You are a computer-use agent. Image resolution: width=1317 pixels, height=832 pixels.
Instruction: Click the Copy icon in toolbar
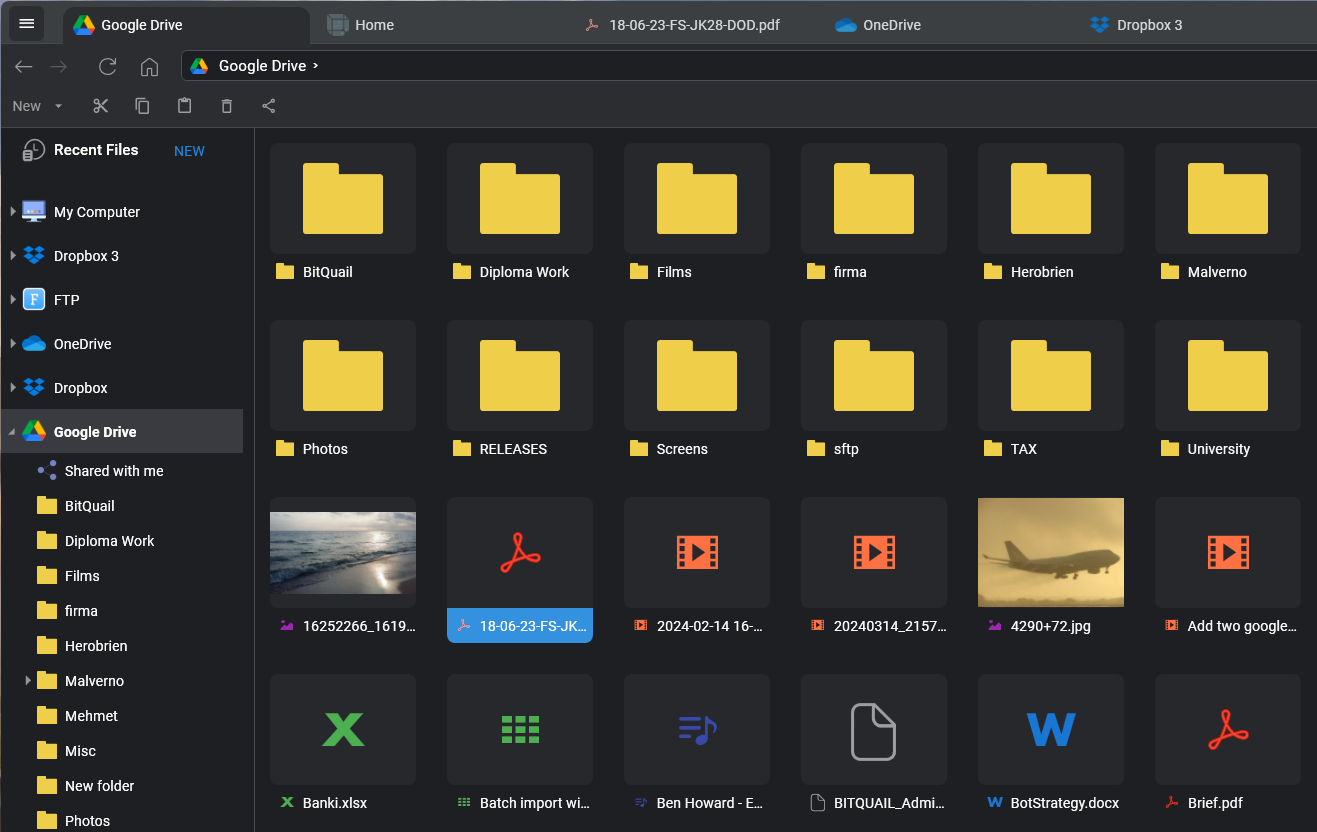pos(142,106)
